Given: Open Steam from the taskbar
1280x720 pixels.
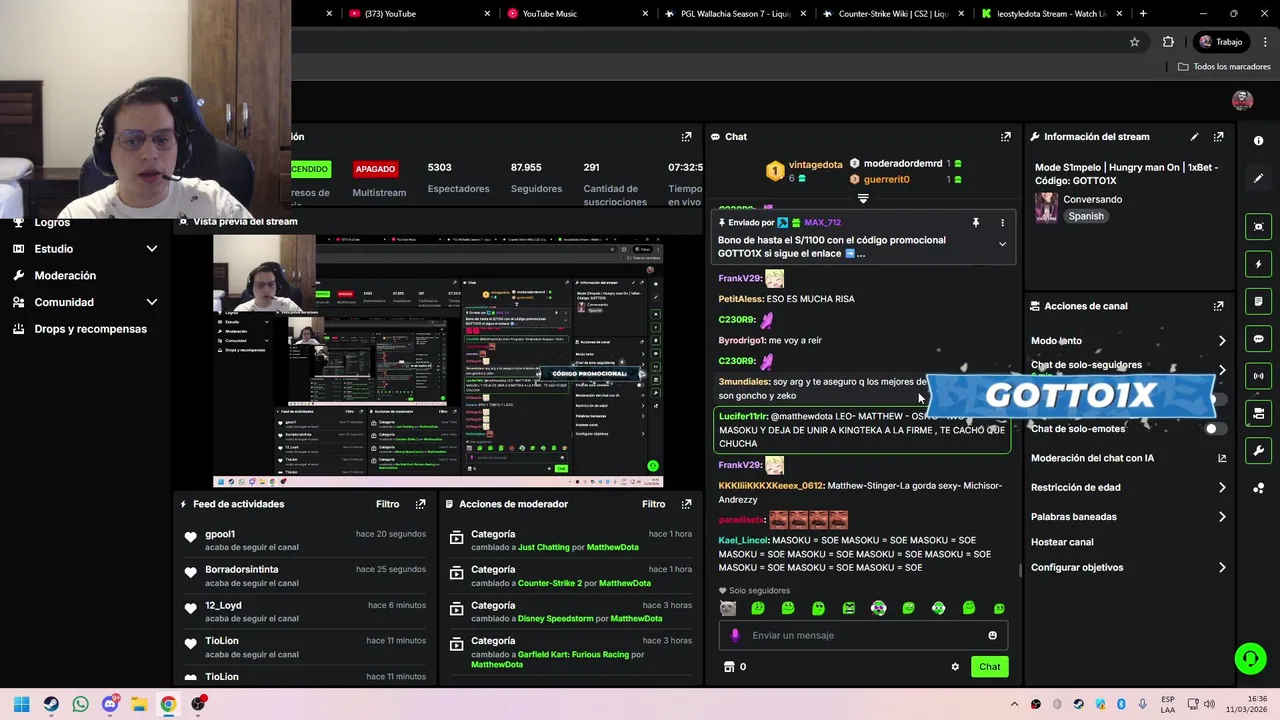Looking at the screenshot, I should tap(51, 704).
